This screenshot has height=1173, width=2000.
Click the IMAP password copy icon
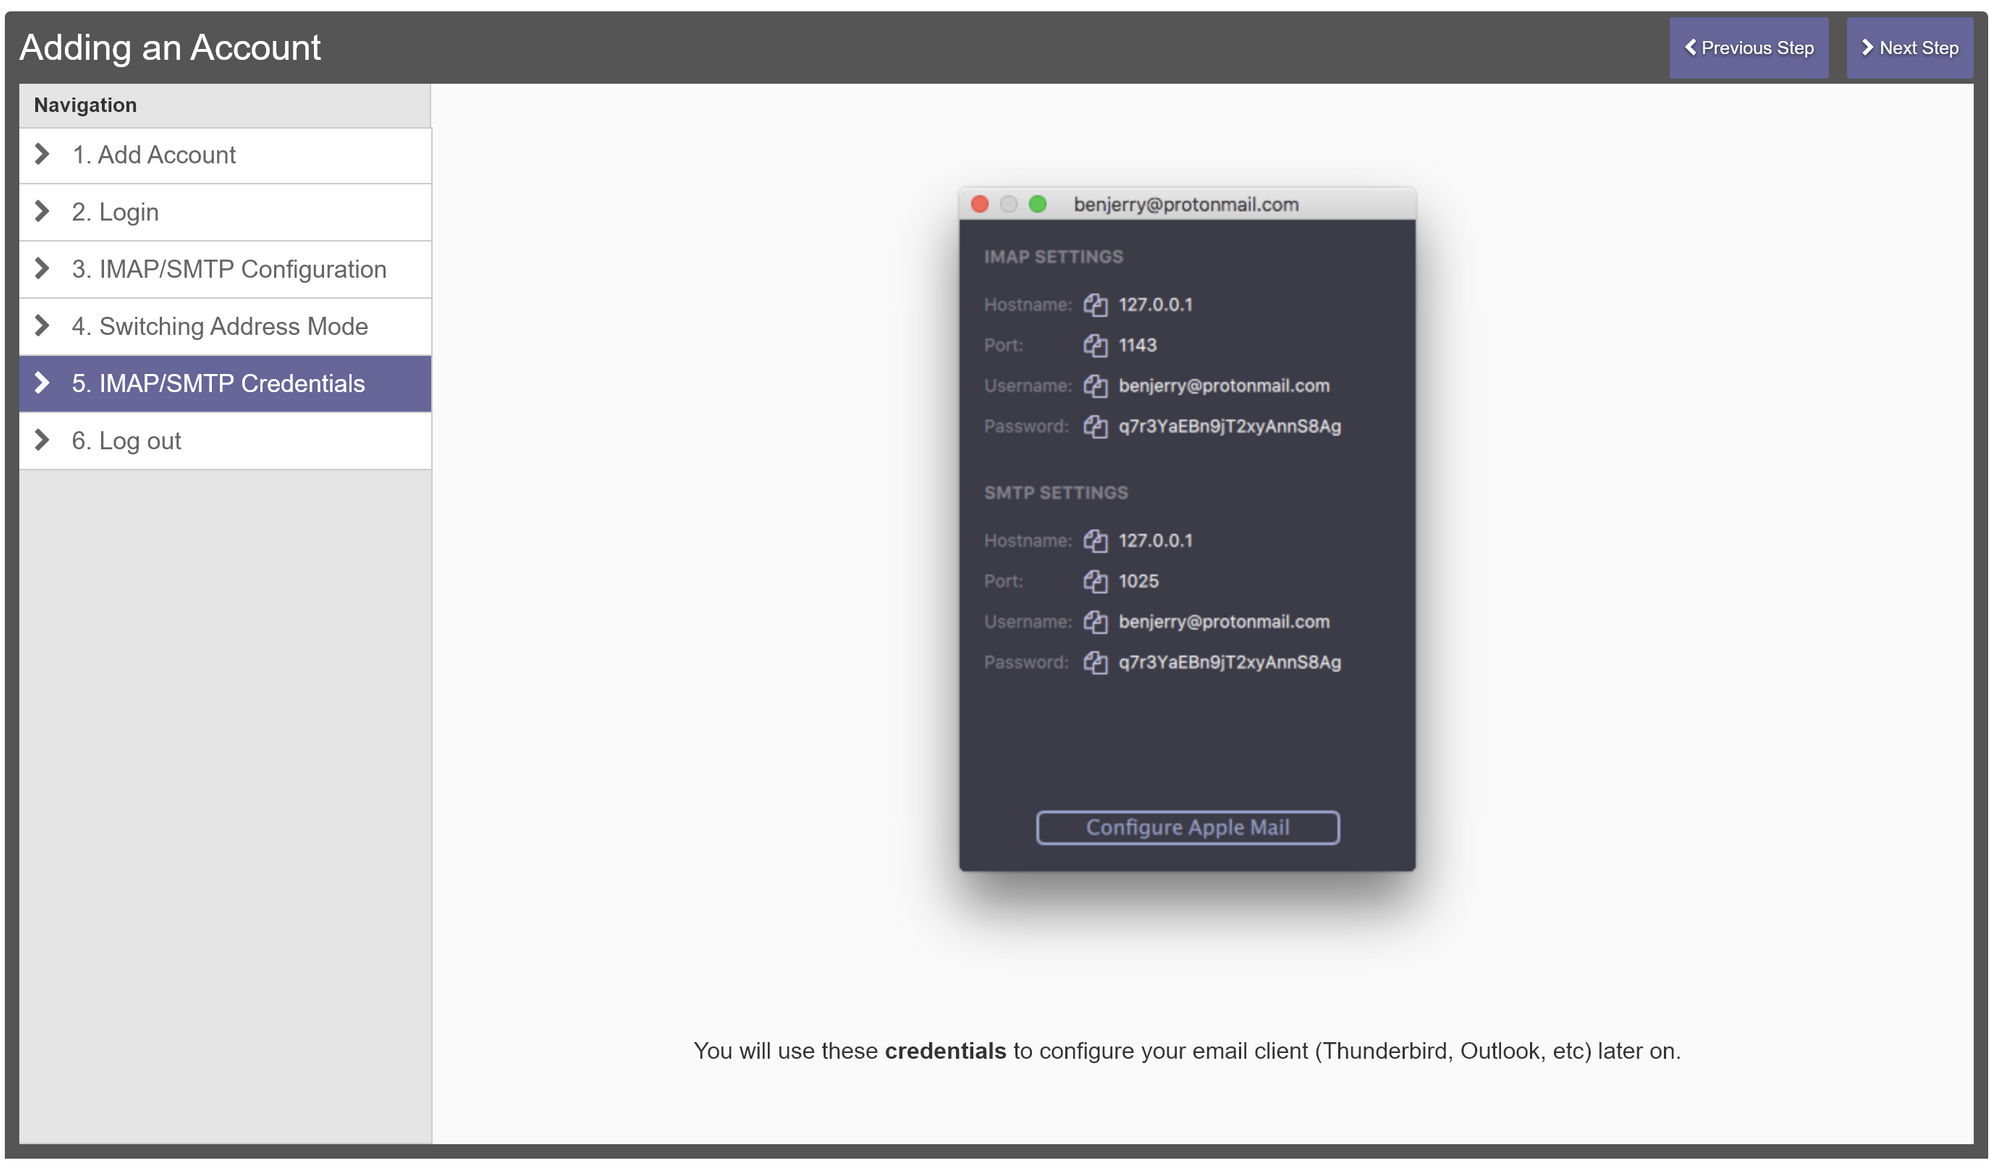coord(1094,426)
